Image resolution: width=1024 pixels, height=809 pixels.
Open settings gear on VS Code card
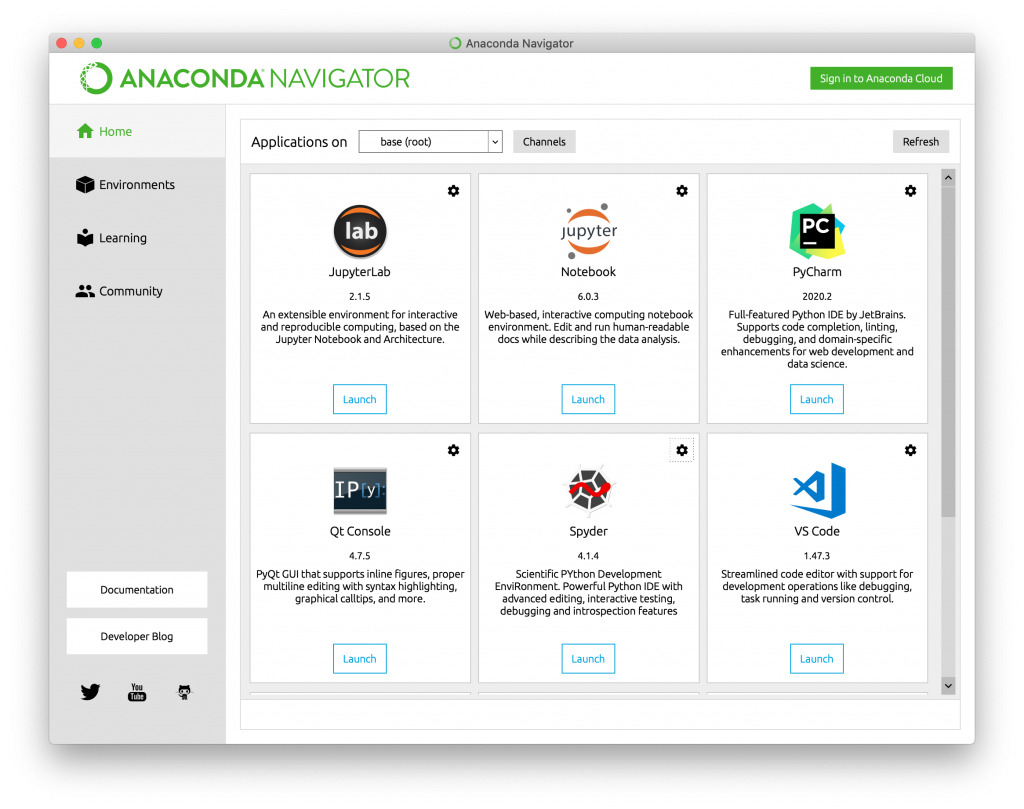pyautogui.click(x=910, y=450)
